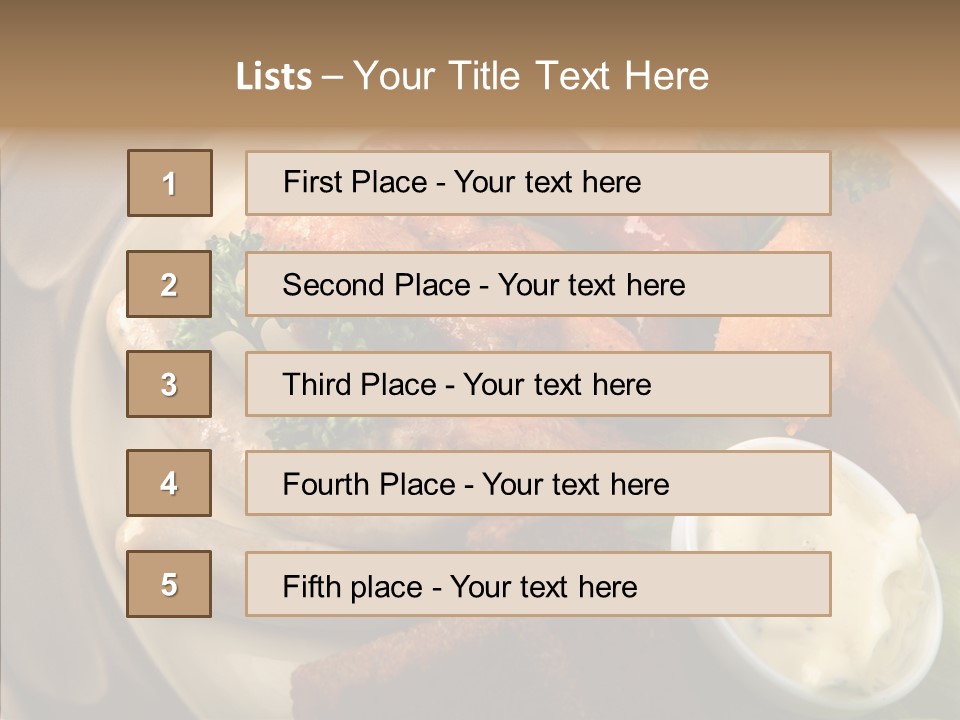Click the number 5 box

tap(169, 584)
